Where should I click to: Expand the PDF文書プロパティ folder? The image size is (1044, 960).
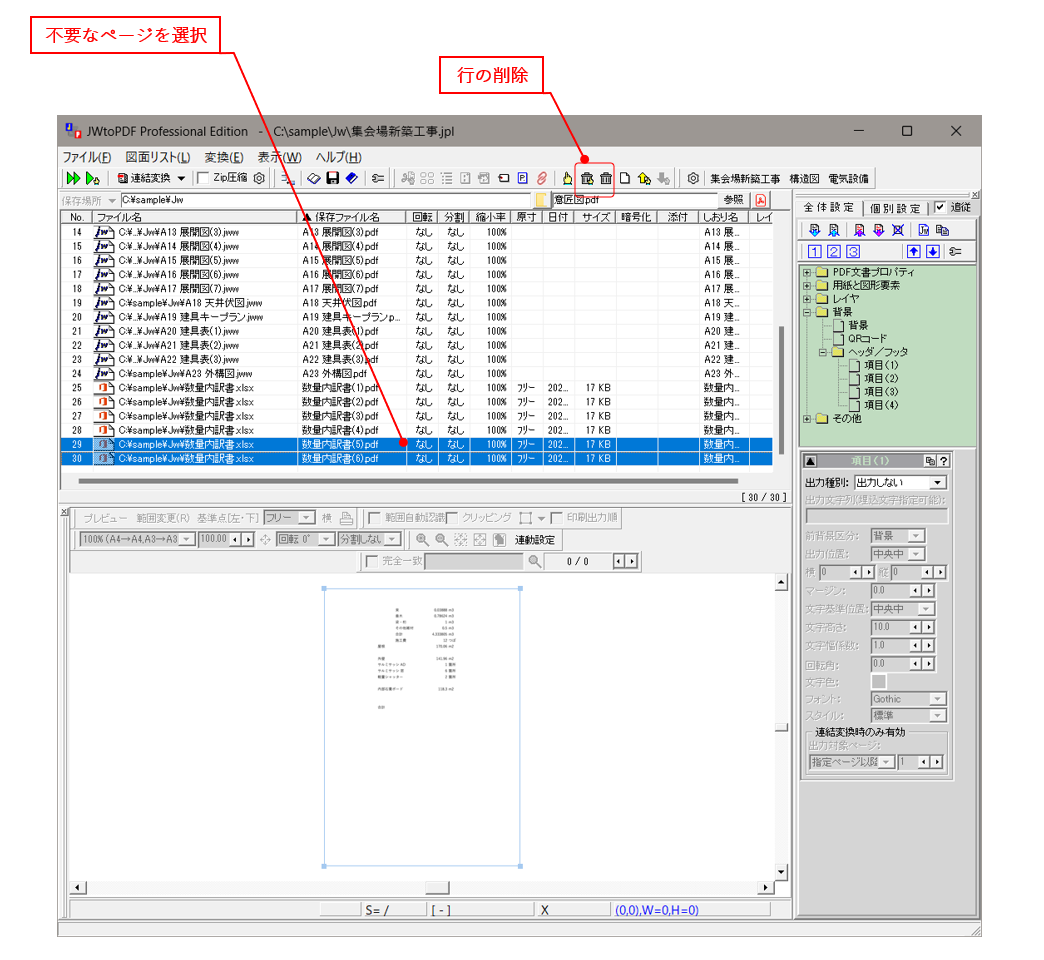pos(807,272)
